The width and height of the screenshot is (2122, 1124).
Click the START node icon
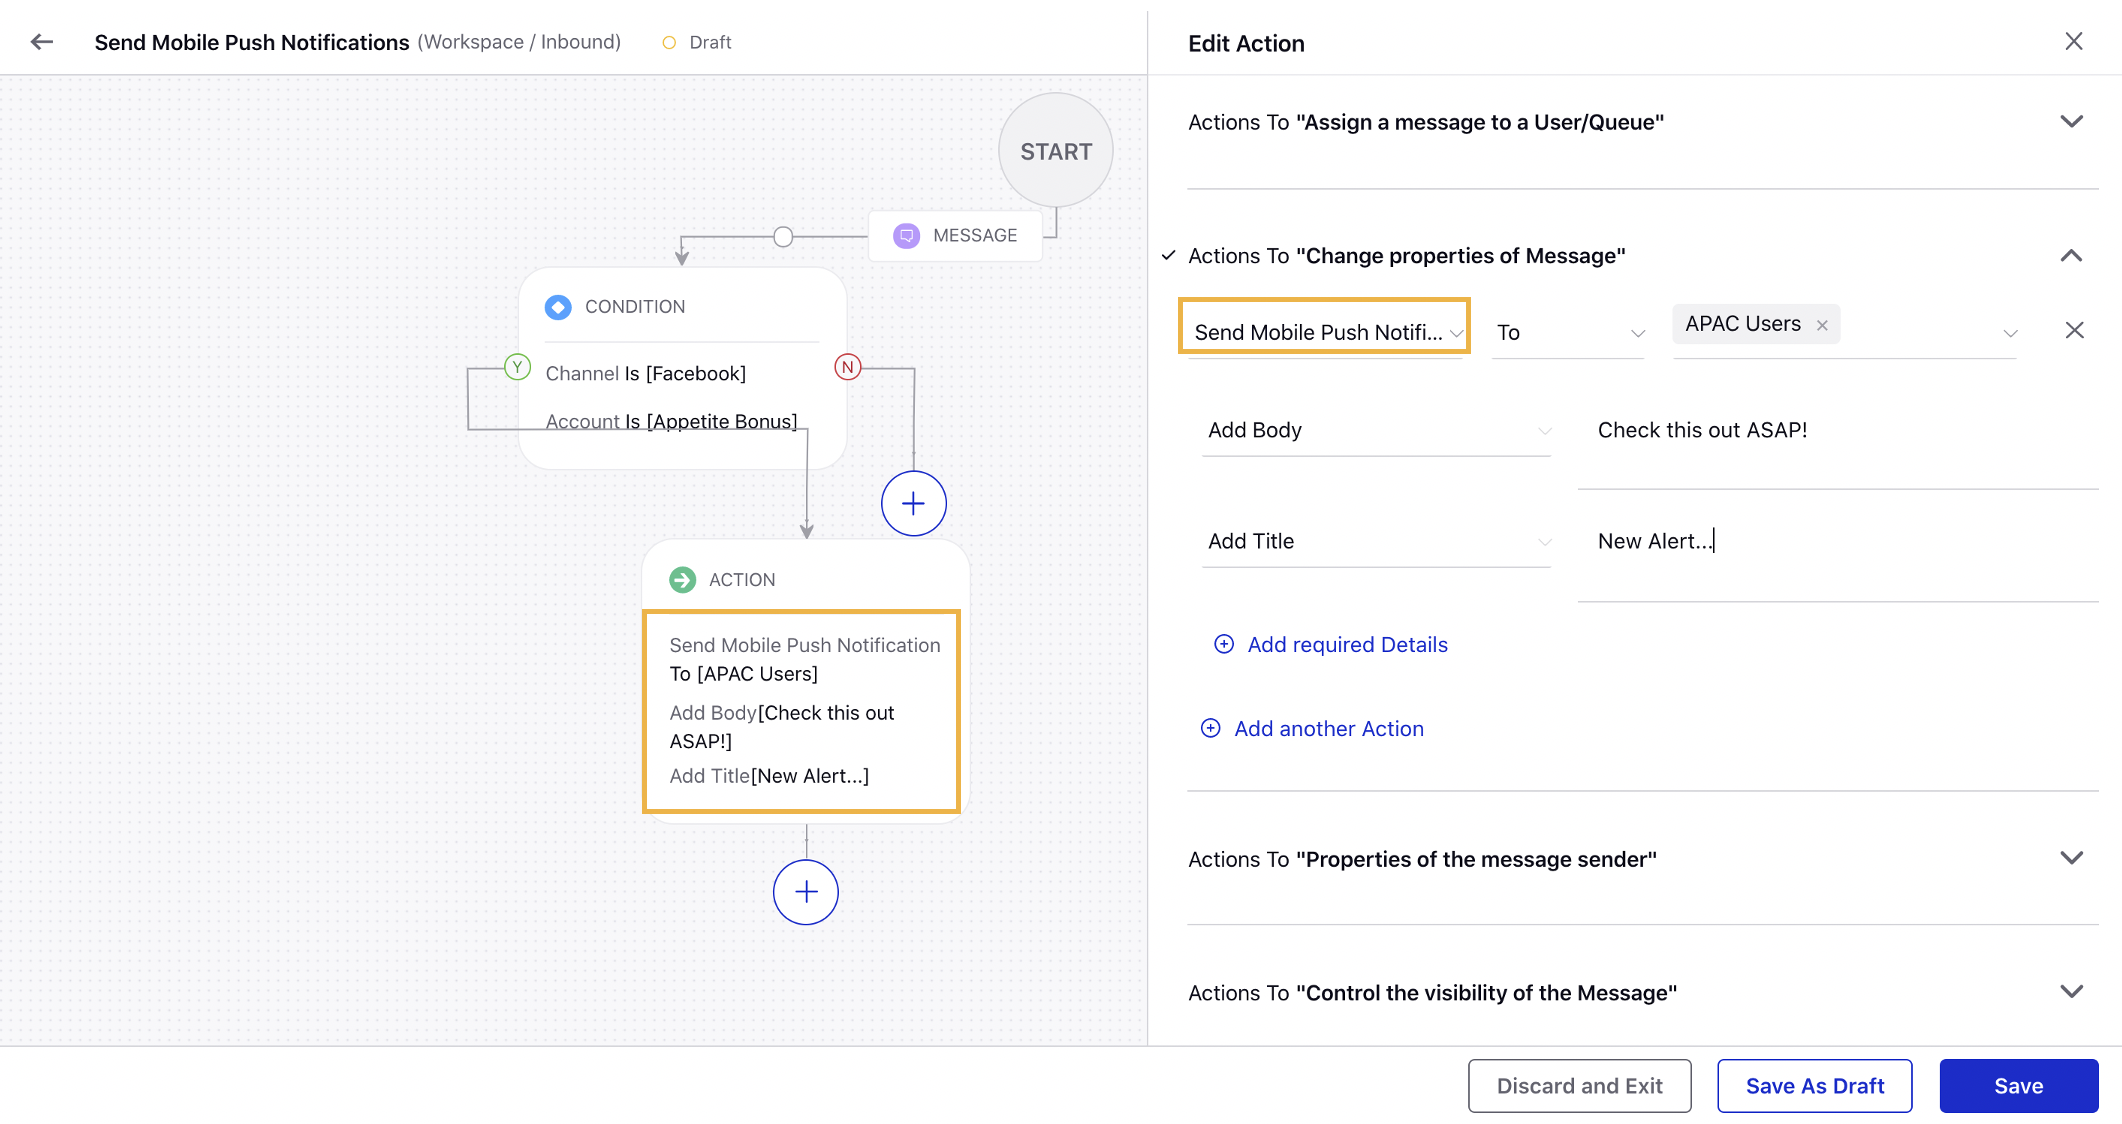coord(1057,150)
